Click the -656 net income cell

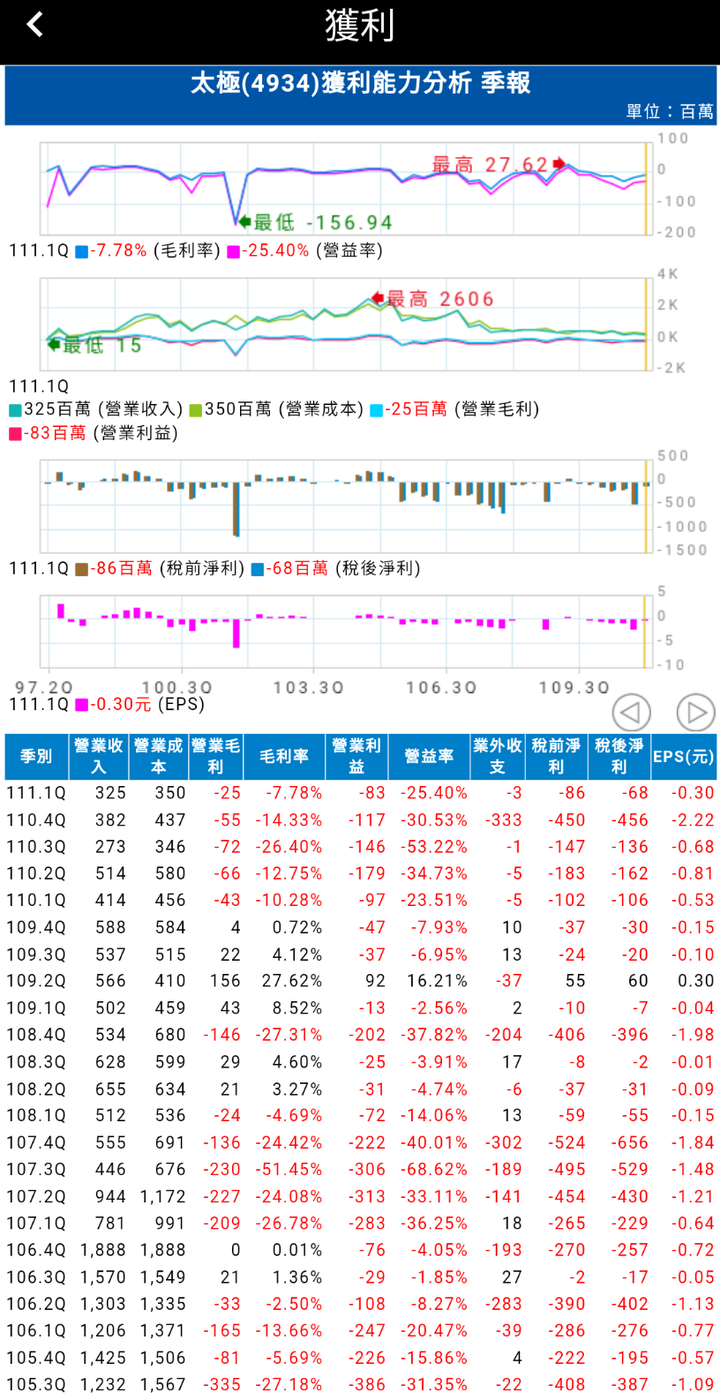(x=630, y=1143)
